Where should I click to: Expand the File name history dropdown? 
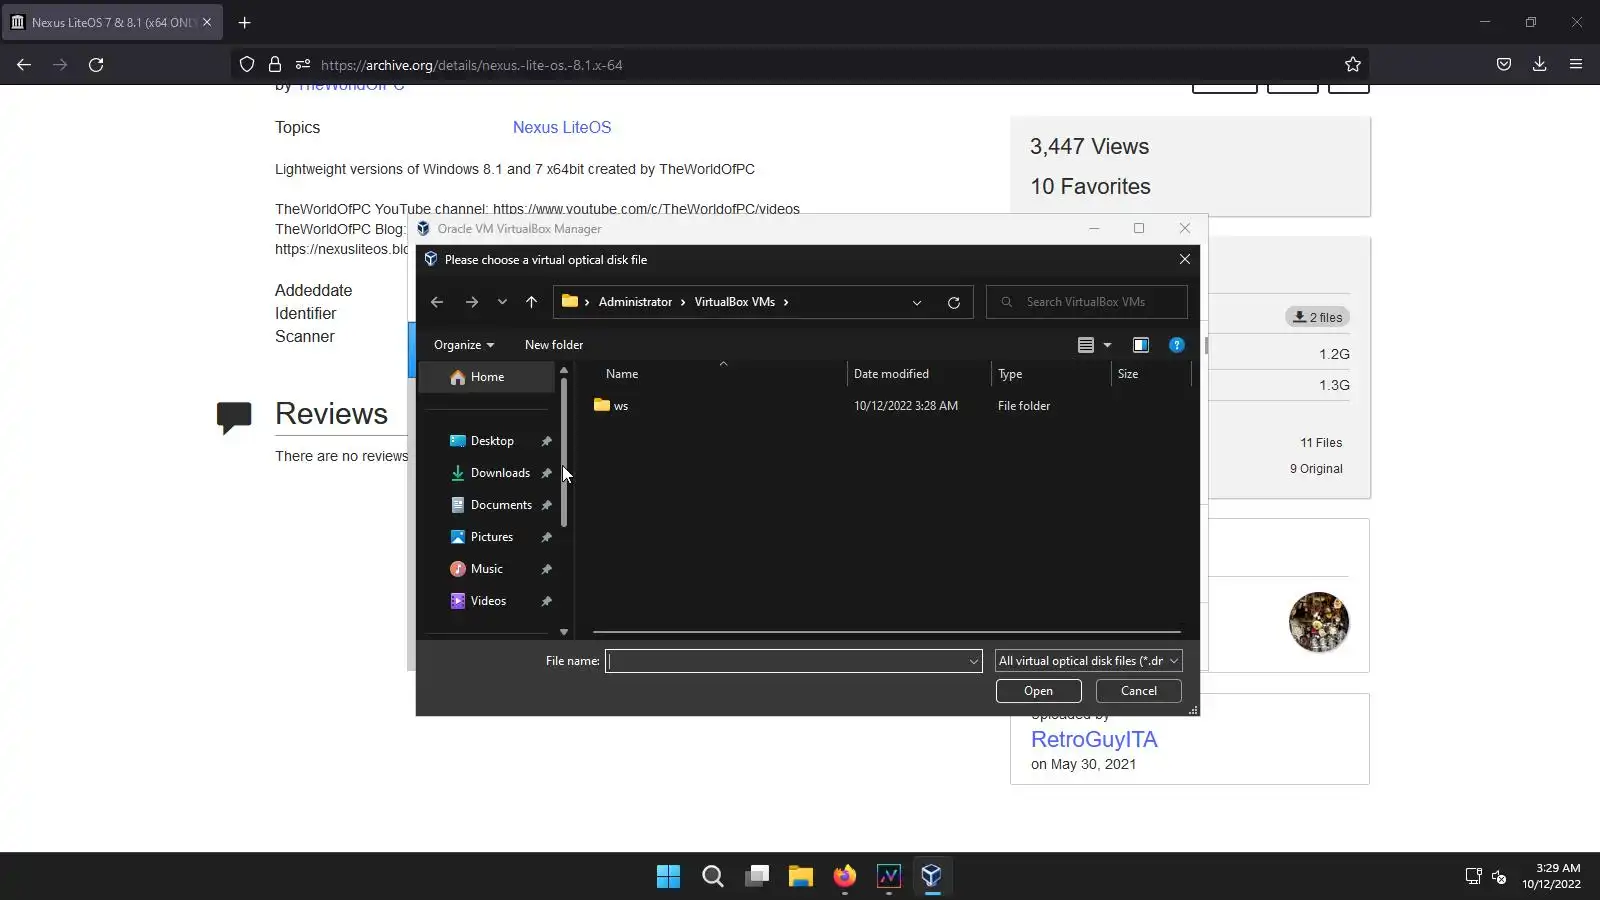[974, 661]
